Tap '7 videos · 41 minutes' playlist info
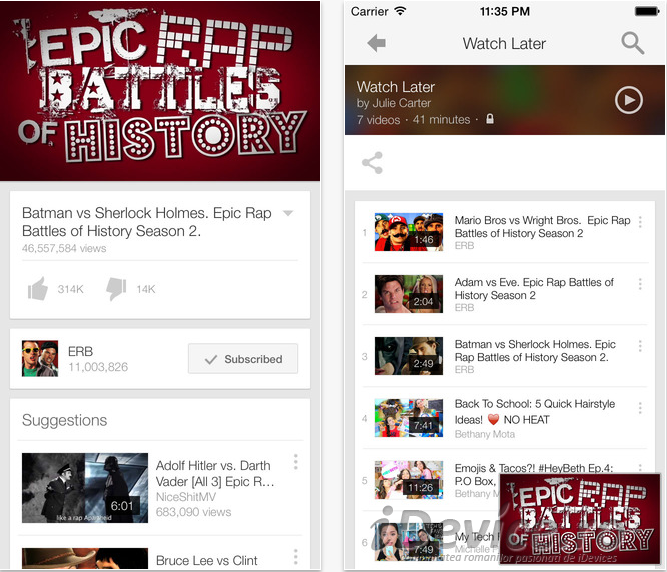Image resolution: width=667 pixels, height=572 pixels. coord(413,120)
